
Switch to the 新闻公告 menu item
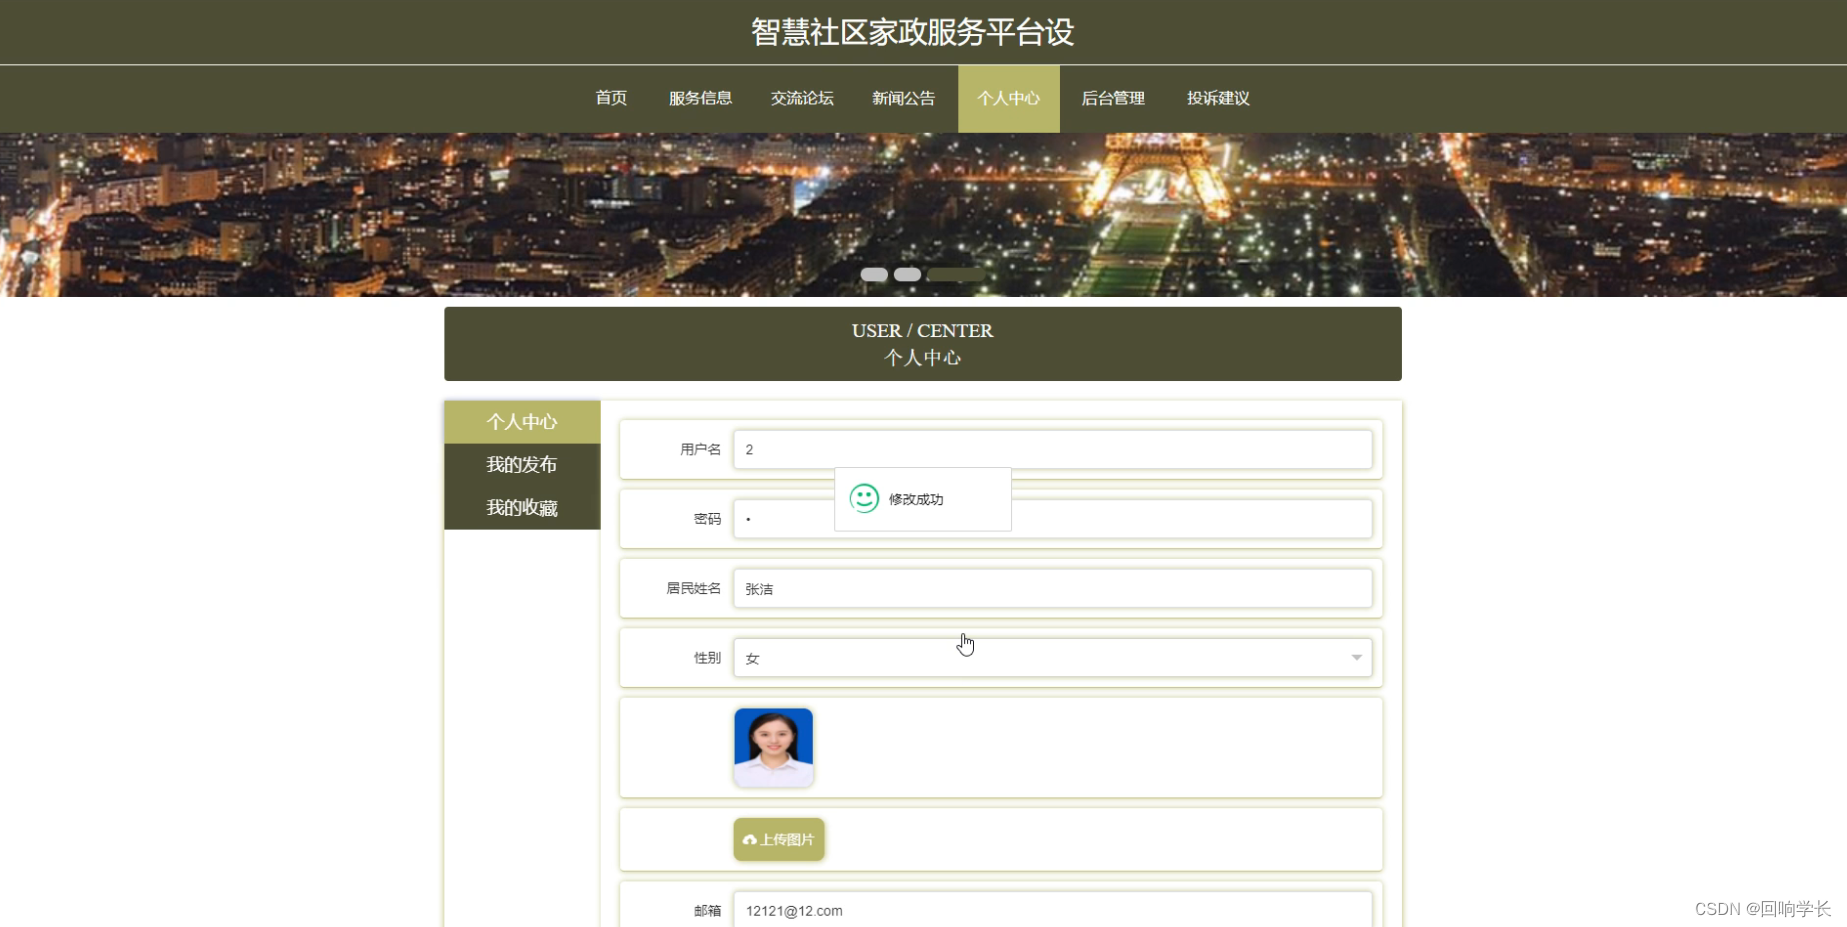[x=903, y=98]
